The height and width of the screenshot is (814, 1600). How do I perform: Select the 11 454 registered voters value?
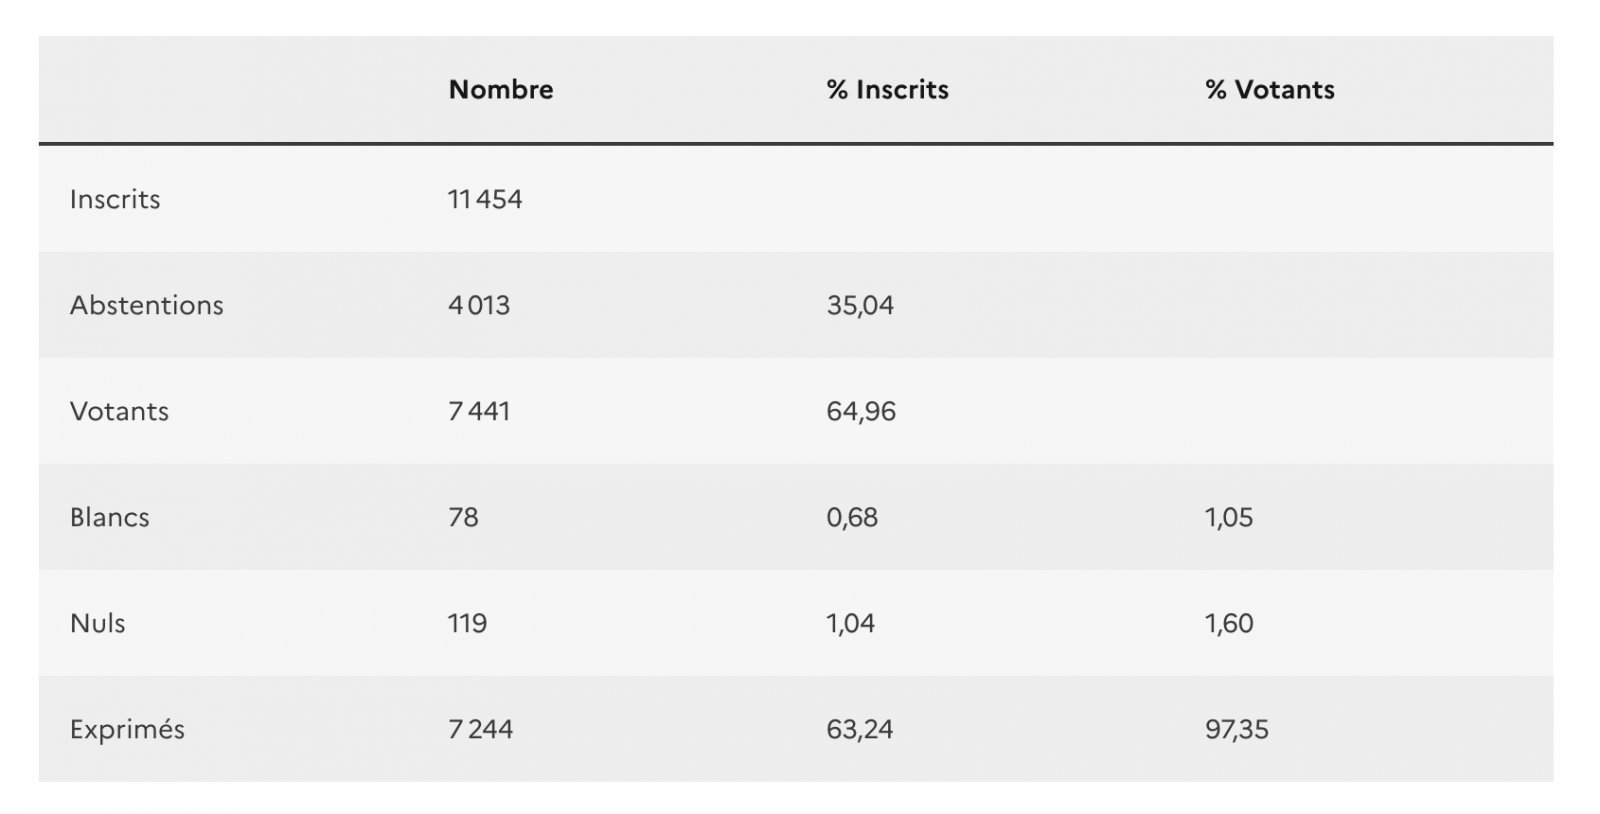tap(485, 199)
